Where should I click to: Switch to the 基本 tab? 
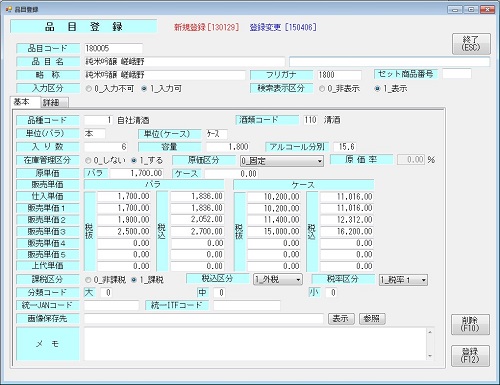tap(25, 102)
